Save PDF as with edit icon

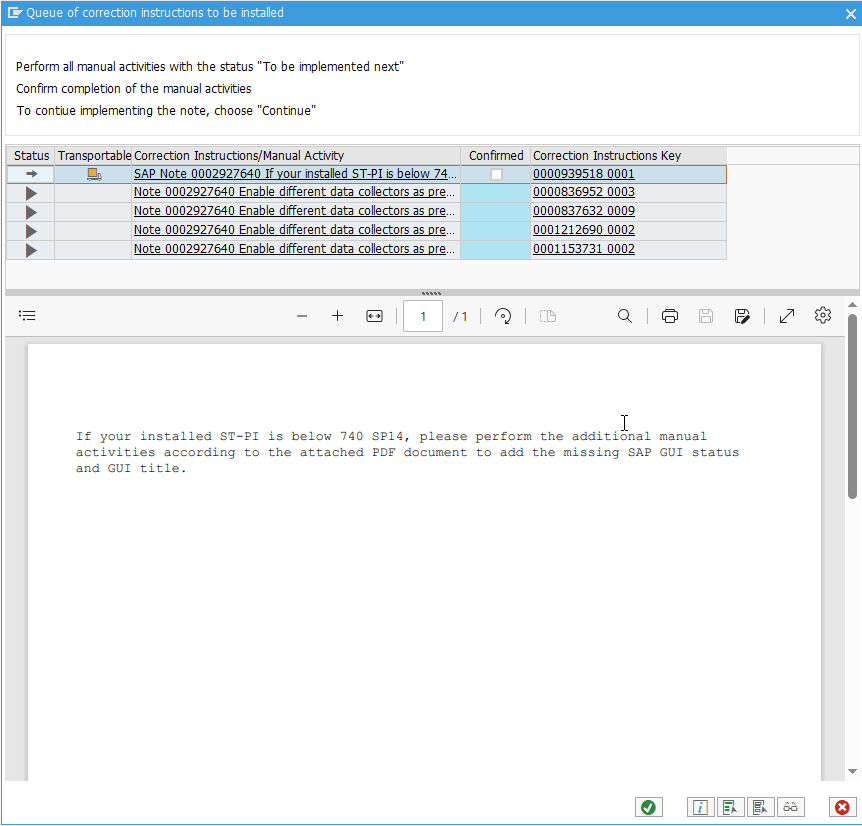click(x=742, y=316)
